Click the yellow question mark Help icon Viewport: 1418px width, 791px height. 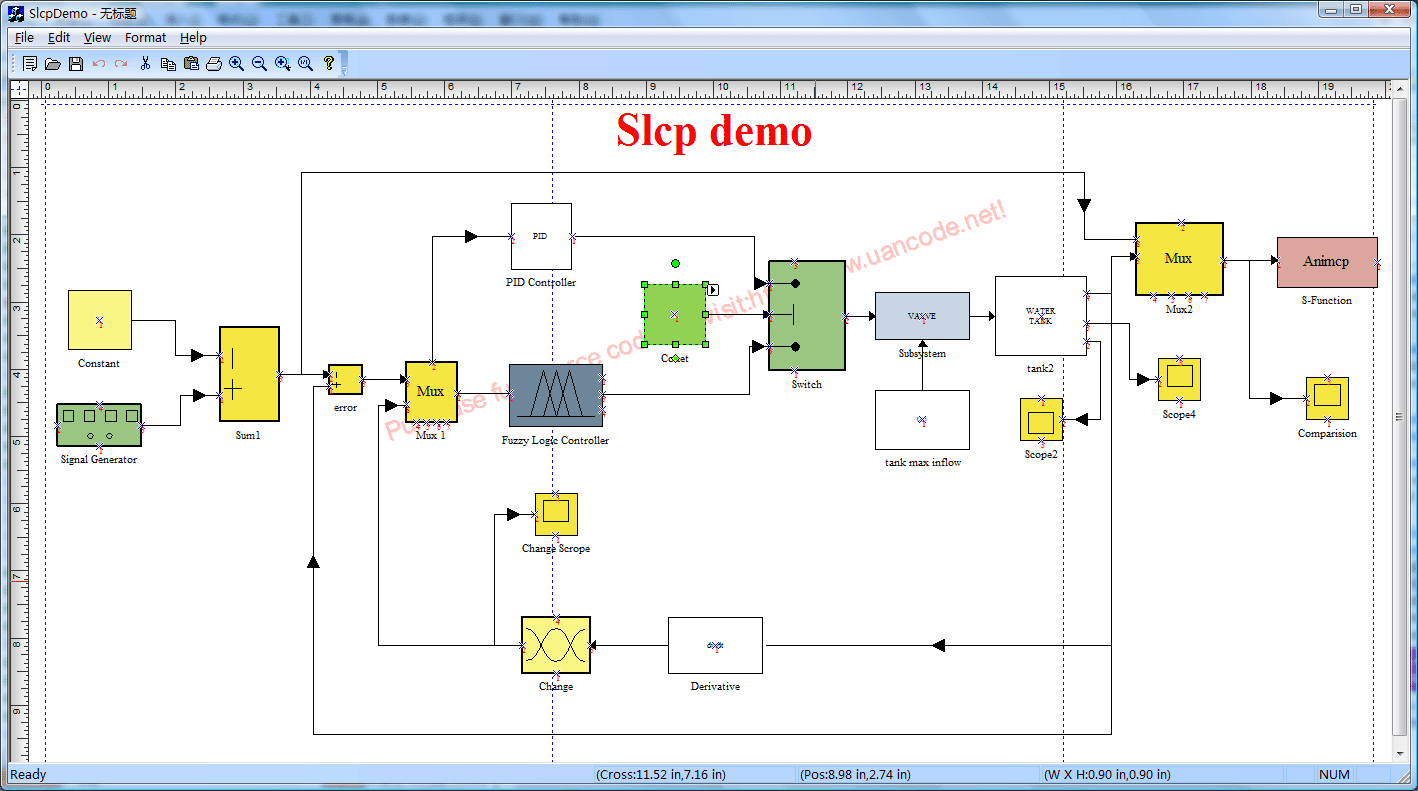tap(329, 64)
